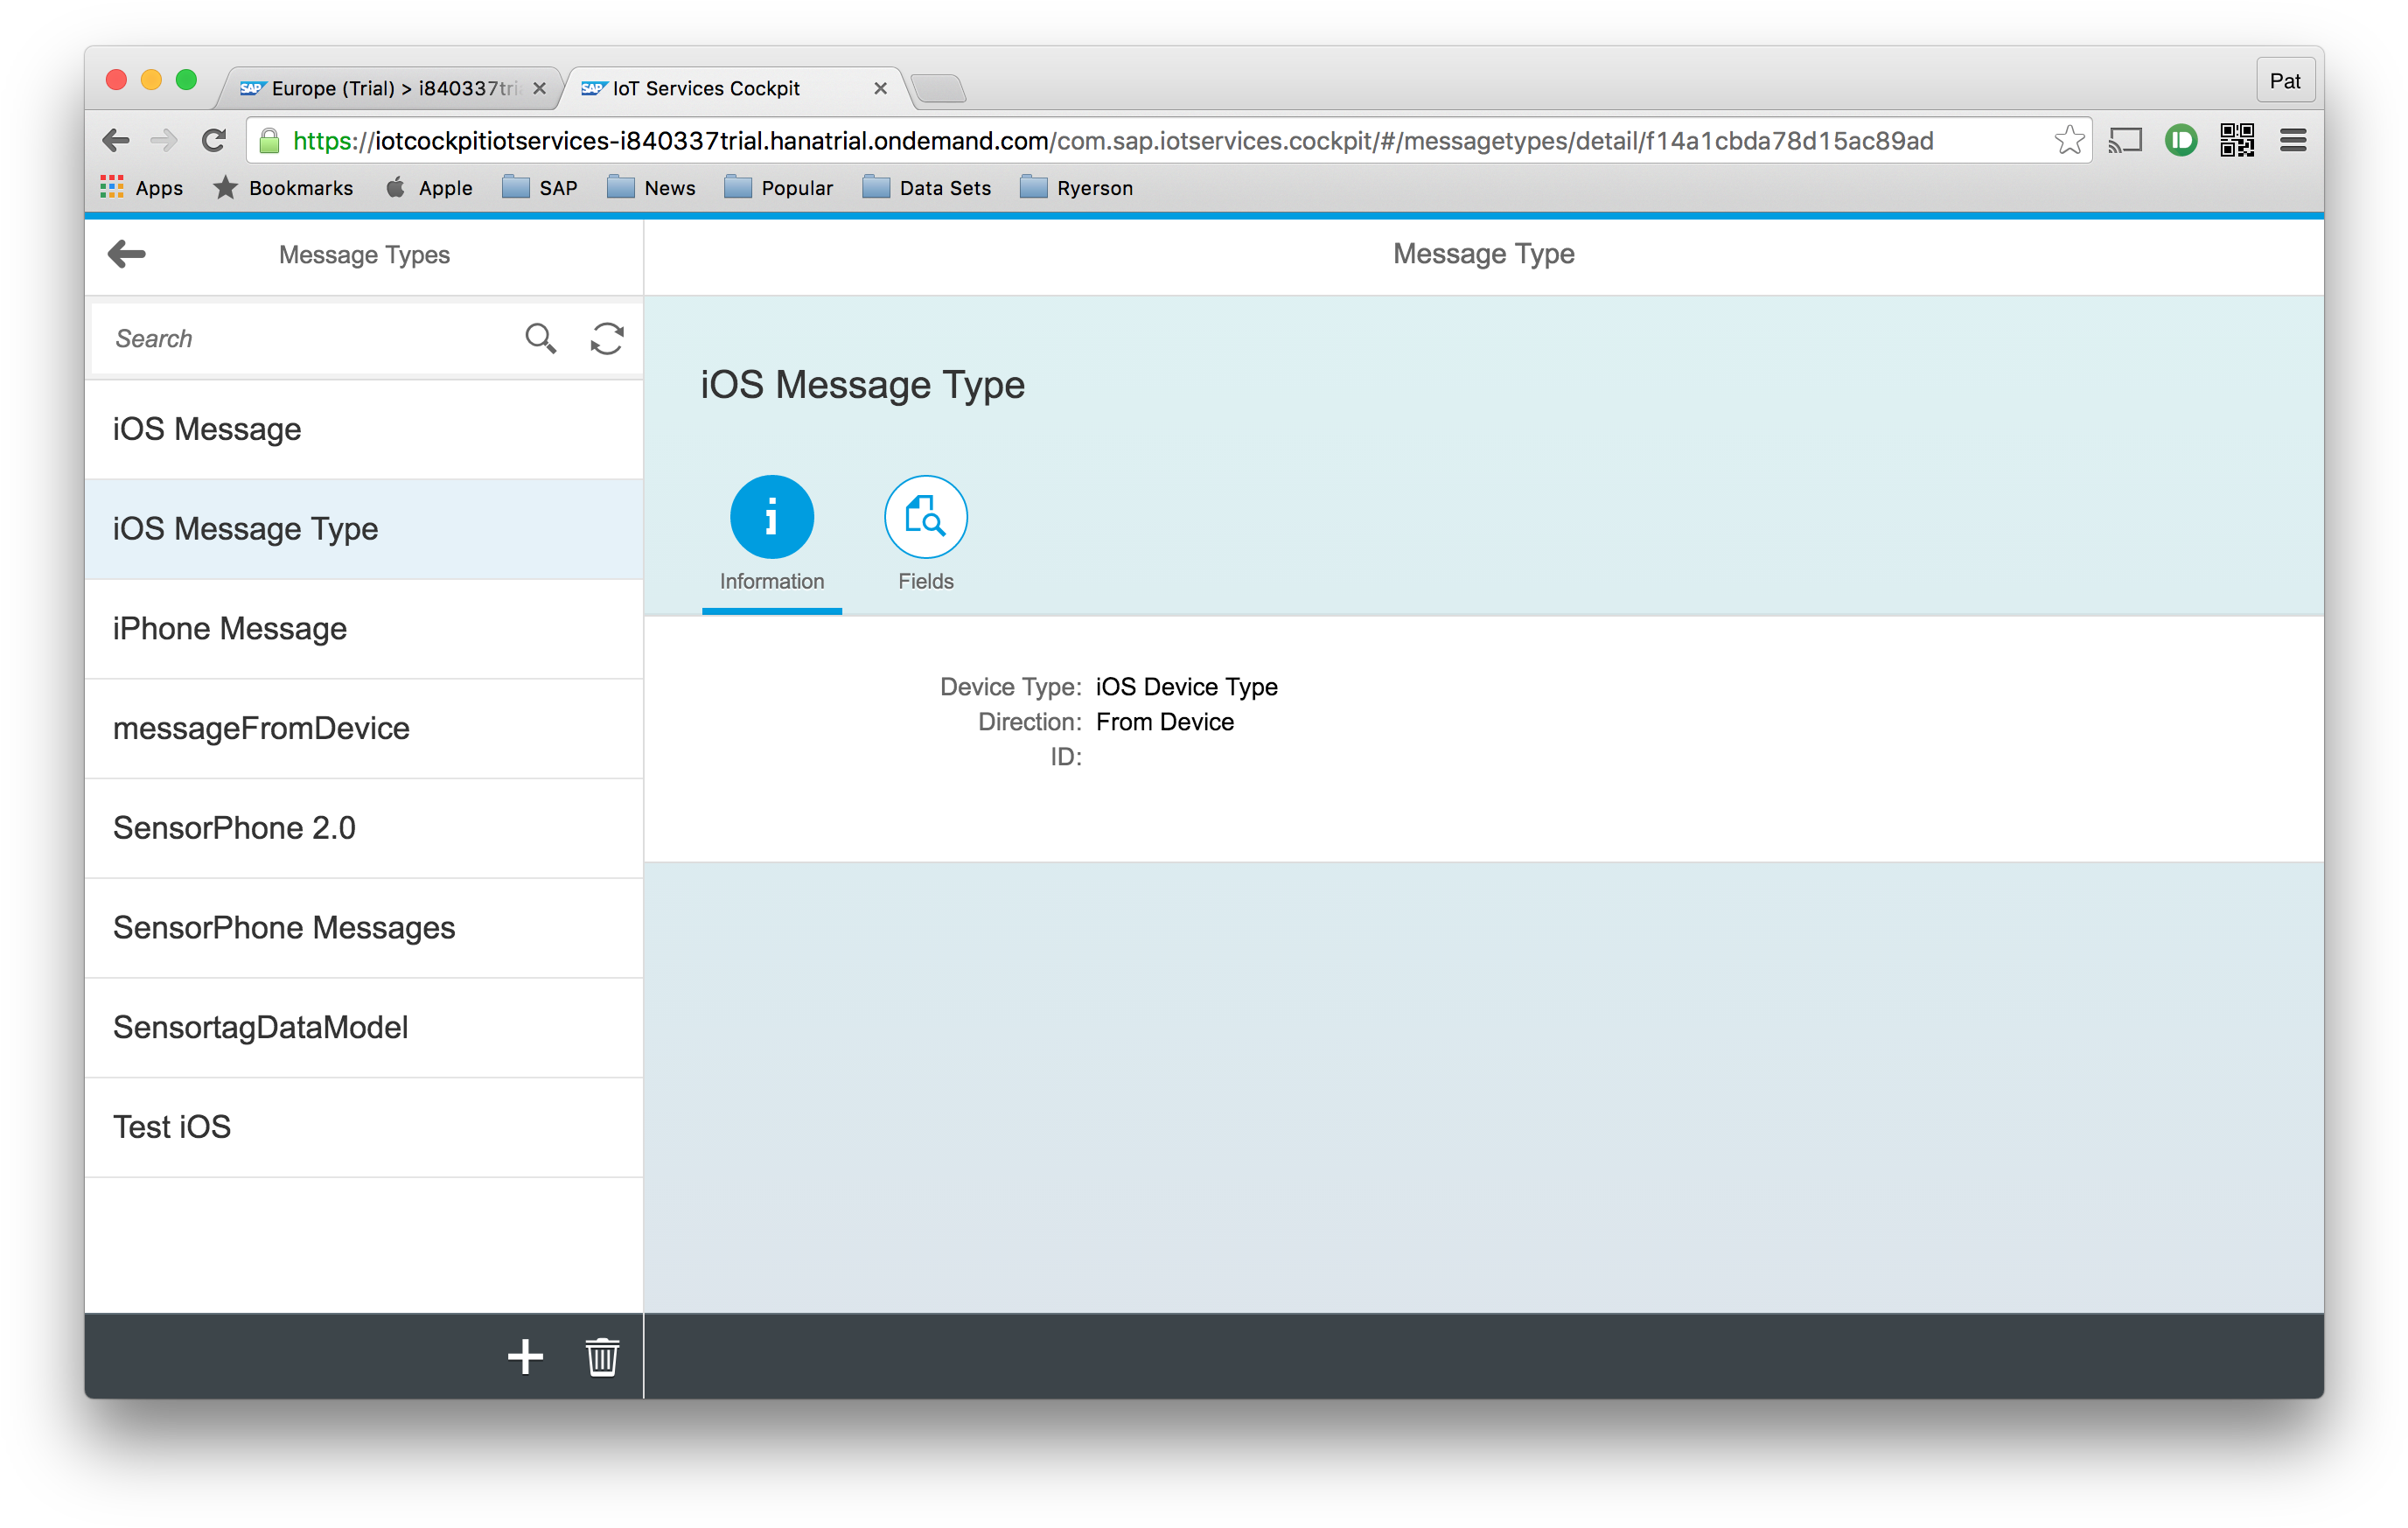Image resolution: width=2408 pixels, height=1528 pixels.
Task: Select the messageFromDevice list item
Action: pos(364,729)
